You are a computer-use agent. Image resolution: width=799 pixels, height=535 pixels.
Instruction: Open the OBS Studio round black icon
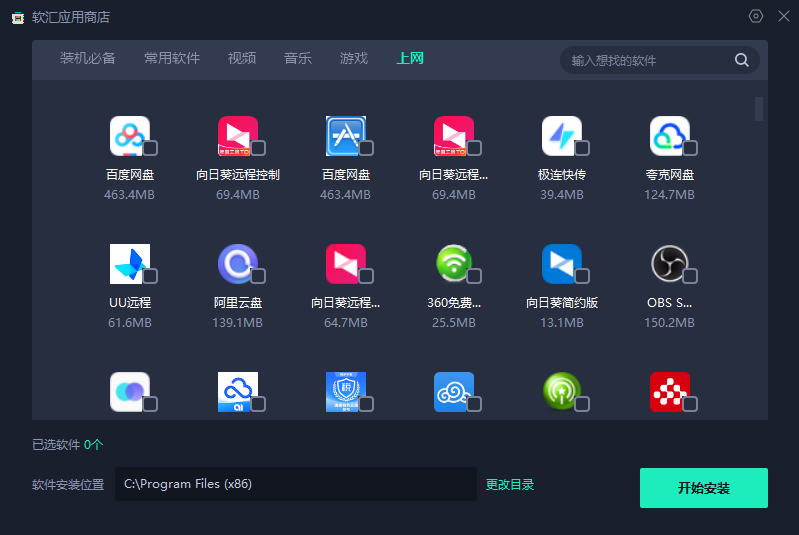tap(670, 264)
